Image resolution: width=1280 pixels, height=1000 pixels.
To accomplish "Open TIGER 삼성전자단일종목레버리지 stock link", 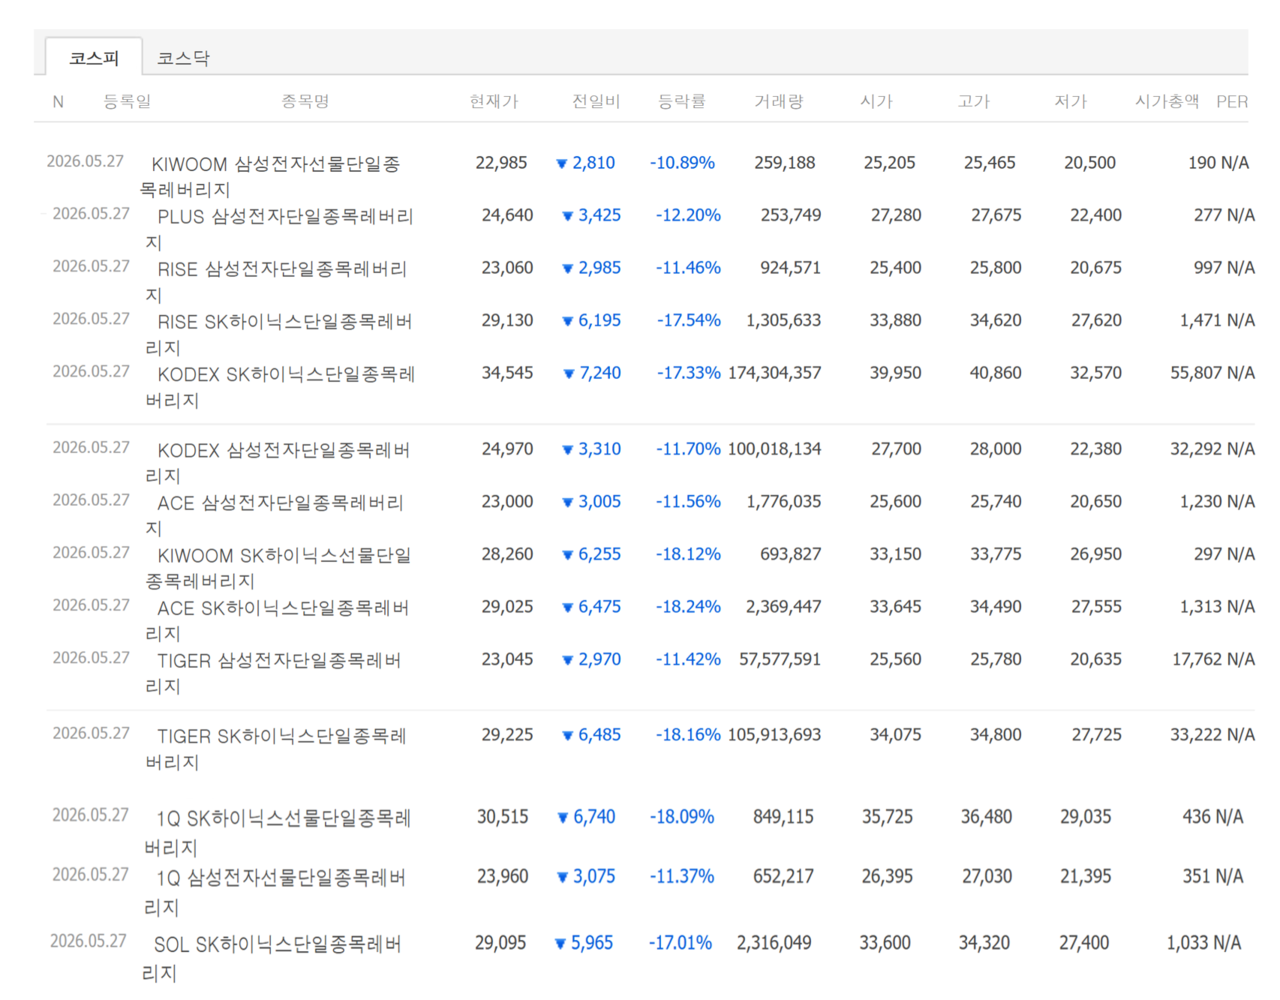I will pos(273,672).
